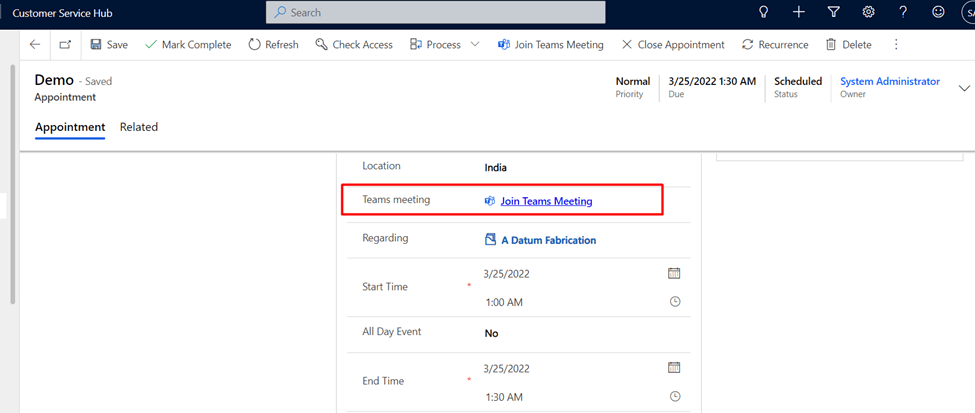Image resolution: width=975 pixels, height=413 pixels.
Task: Click the plus quick create icon
Action: tap(798, 12)
